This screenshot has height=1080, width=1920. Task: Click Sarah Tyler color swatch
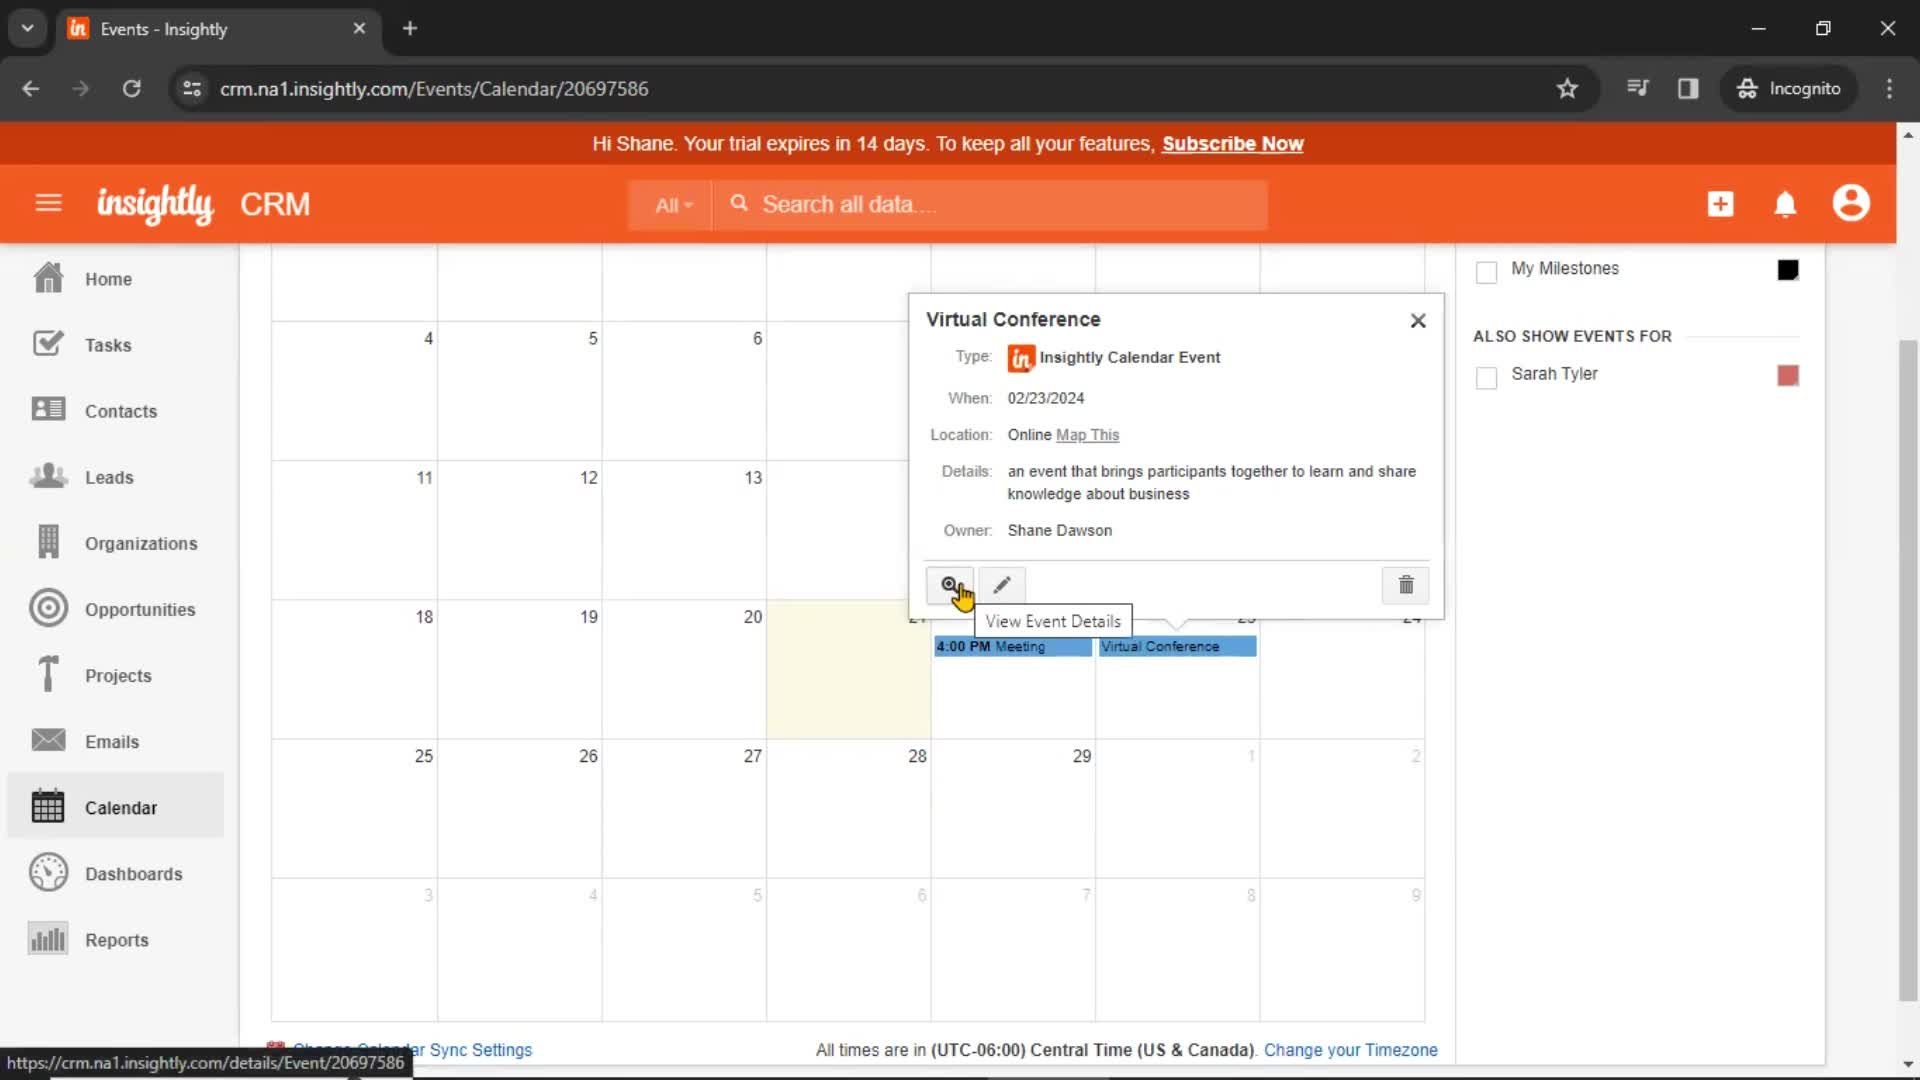tap(1788, 373)
